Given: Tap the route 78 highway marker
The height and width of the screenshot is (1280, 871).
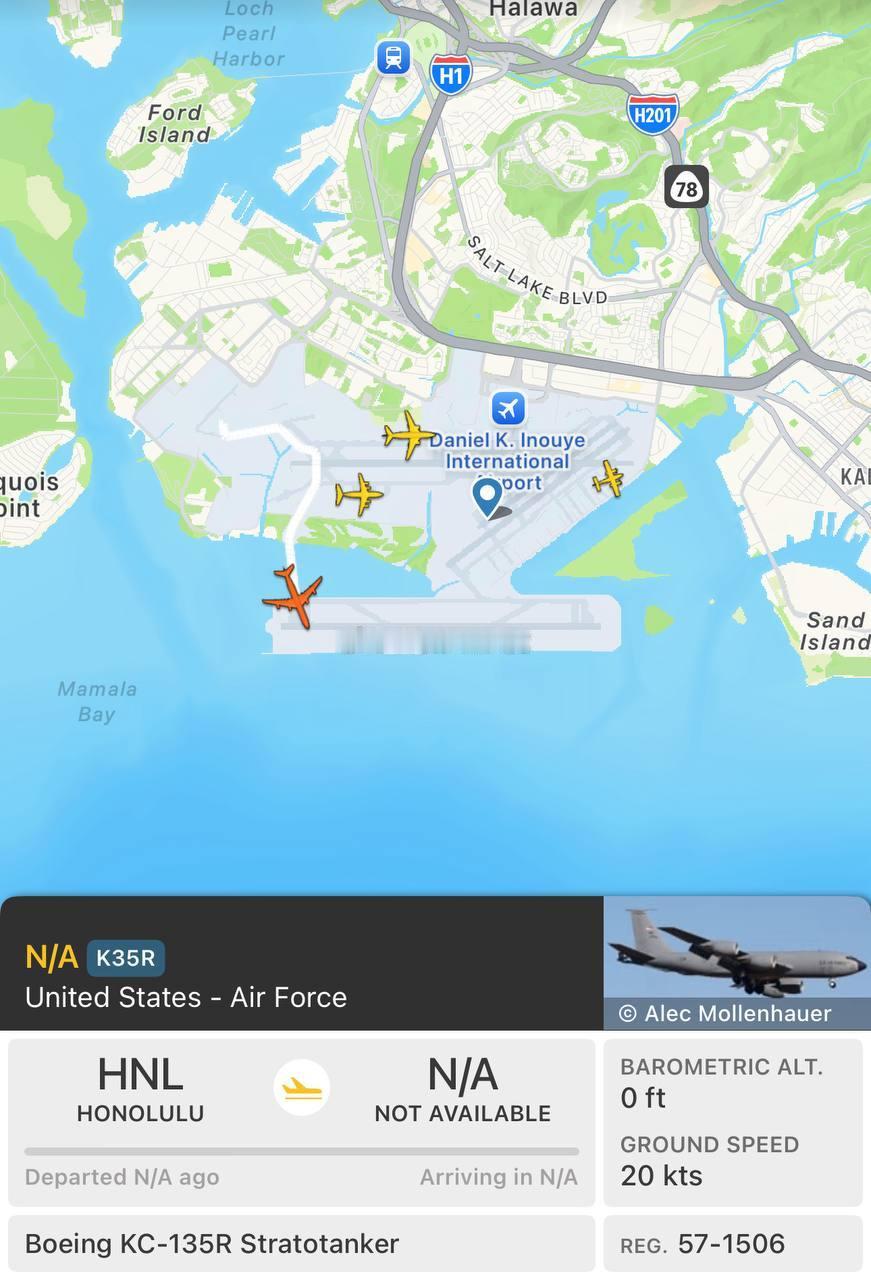Looking at the screenshot, I should [686, 187].
